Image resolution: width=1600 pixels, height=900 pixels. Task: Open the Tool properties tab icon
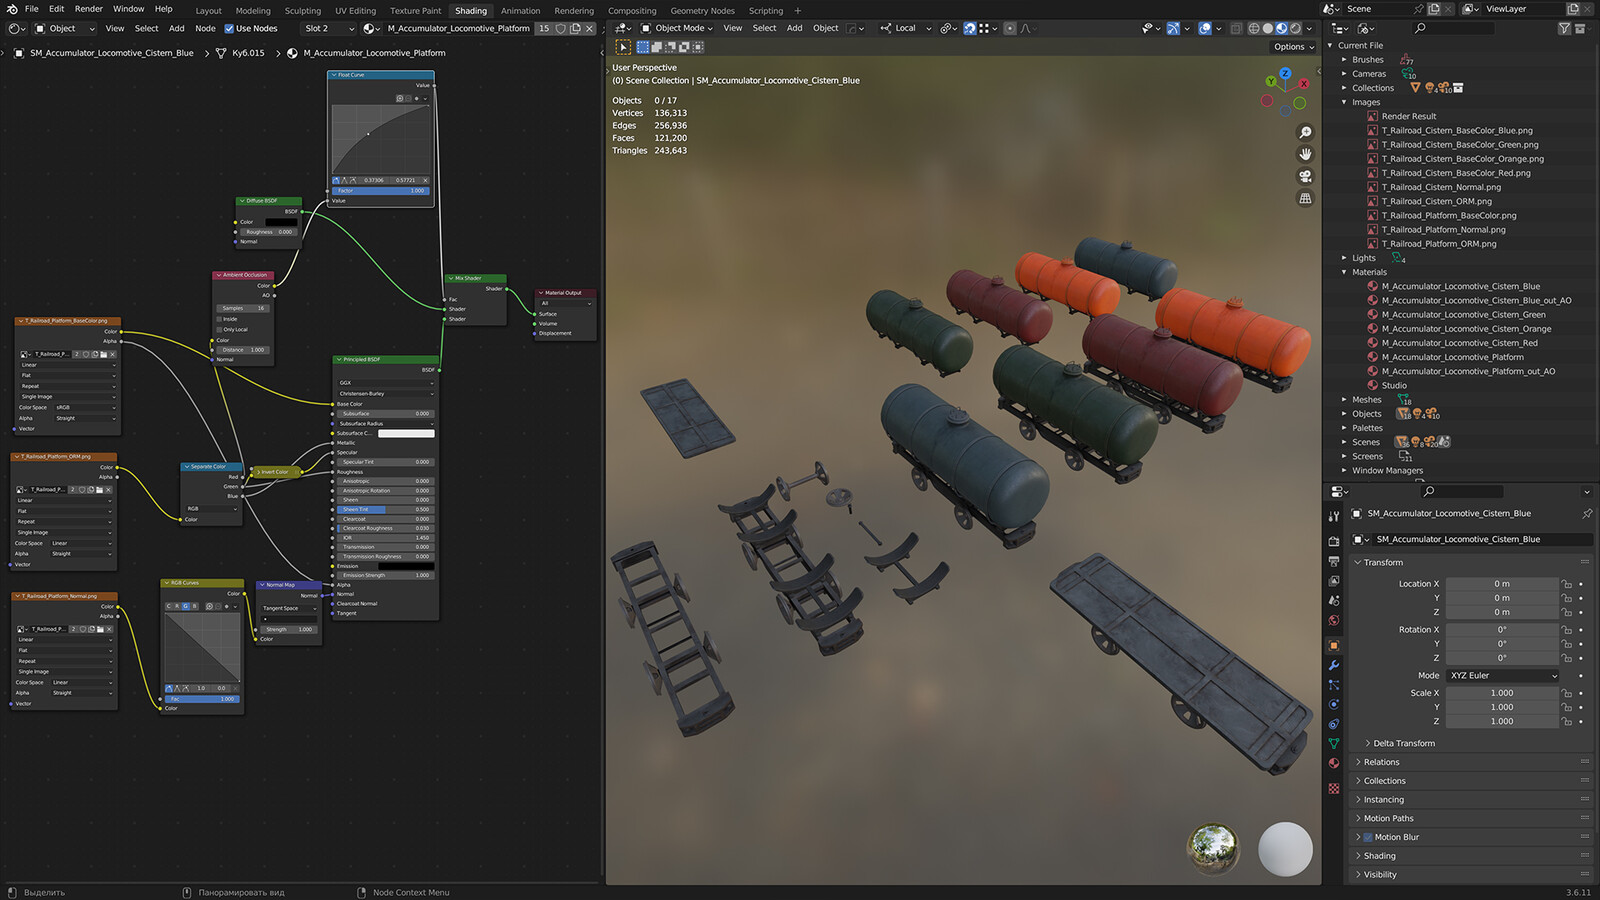tap(1334, 516)
